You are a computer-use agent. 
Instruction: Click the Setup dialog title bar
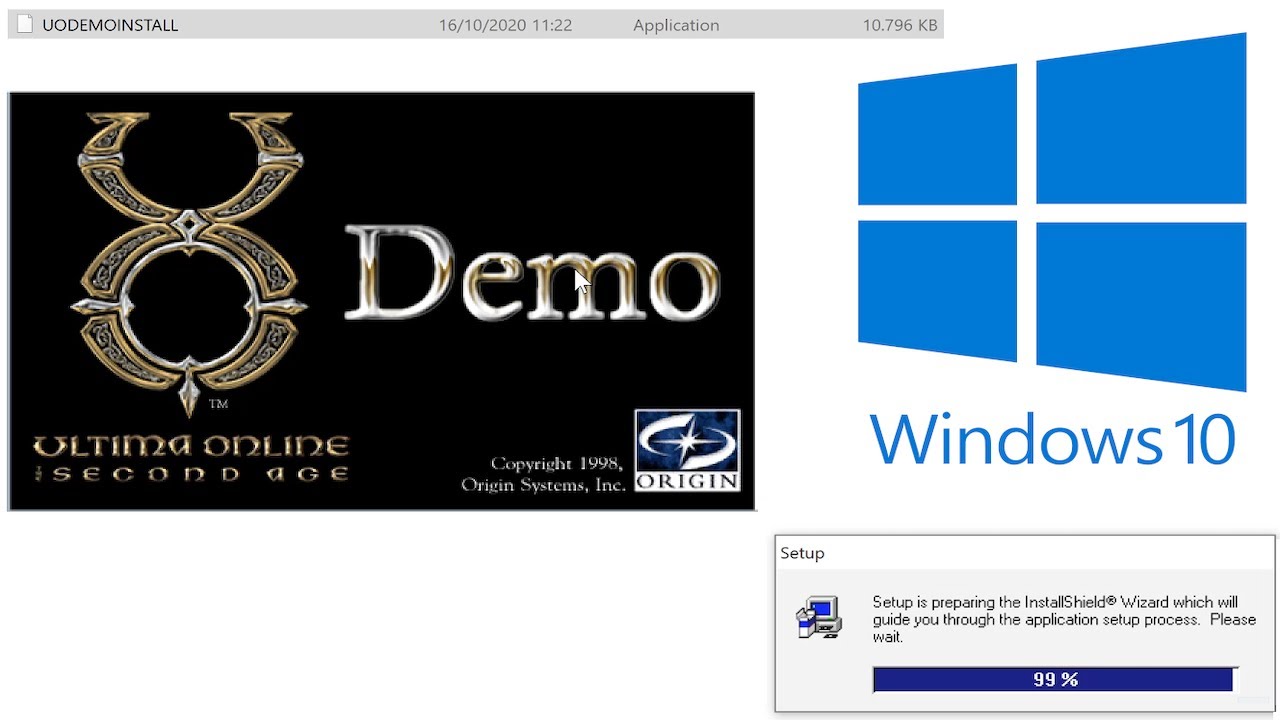tap(1025, 553)
